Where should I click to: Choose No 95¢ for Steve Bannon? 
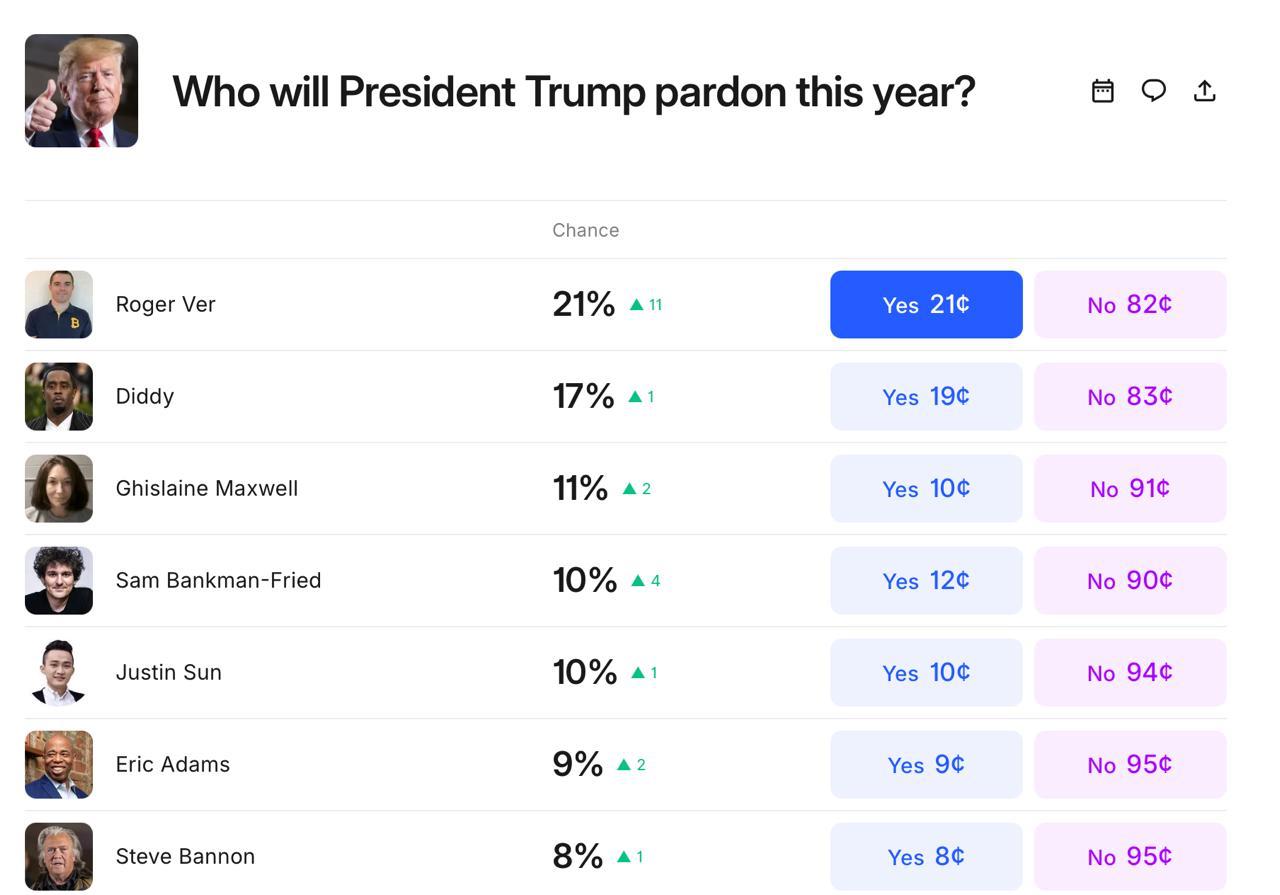pyautogui.click(x=1130, y=856)
